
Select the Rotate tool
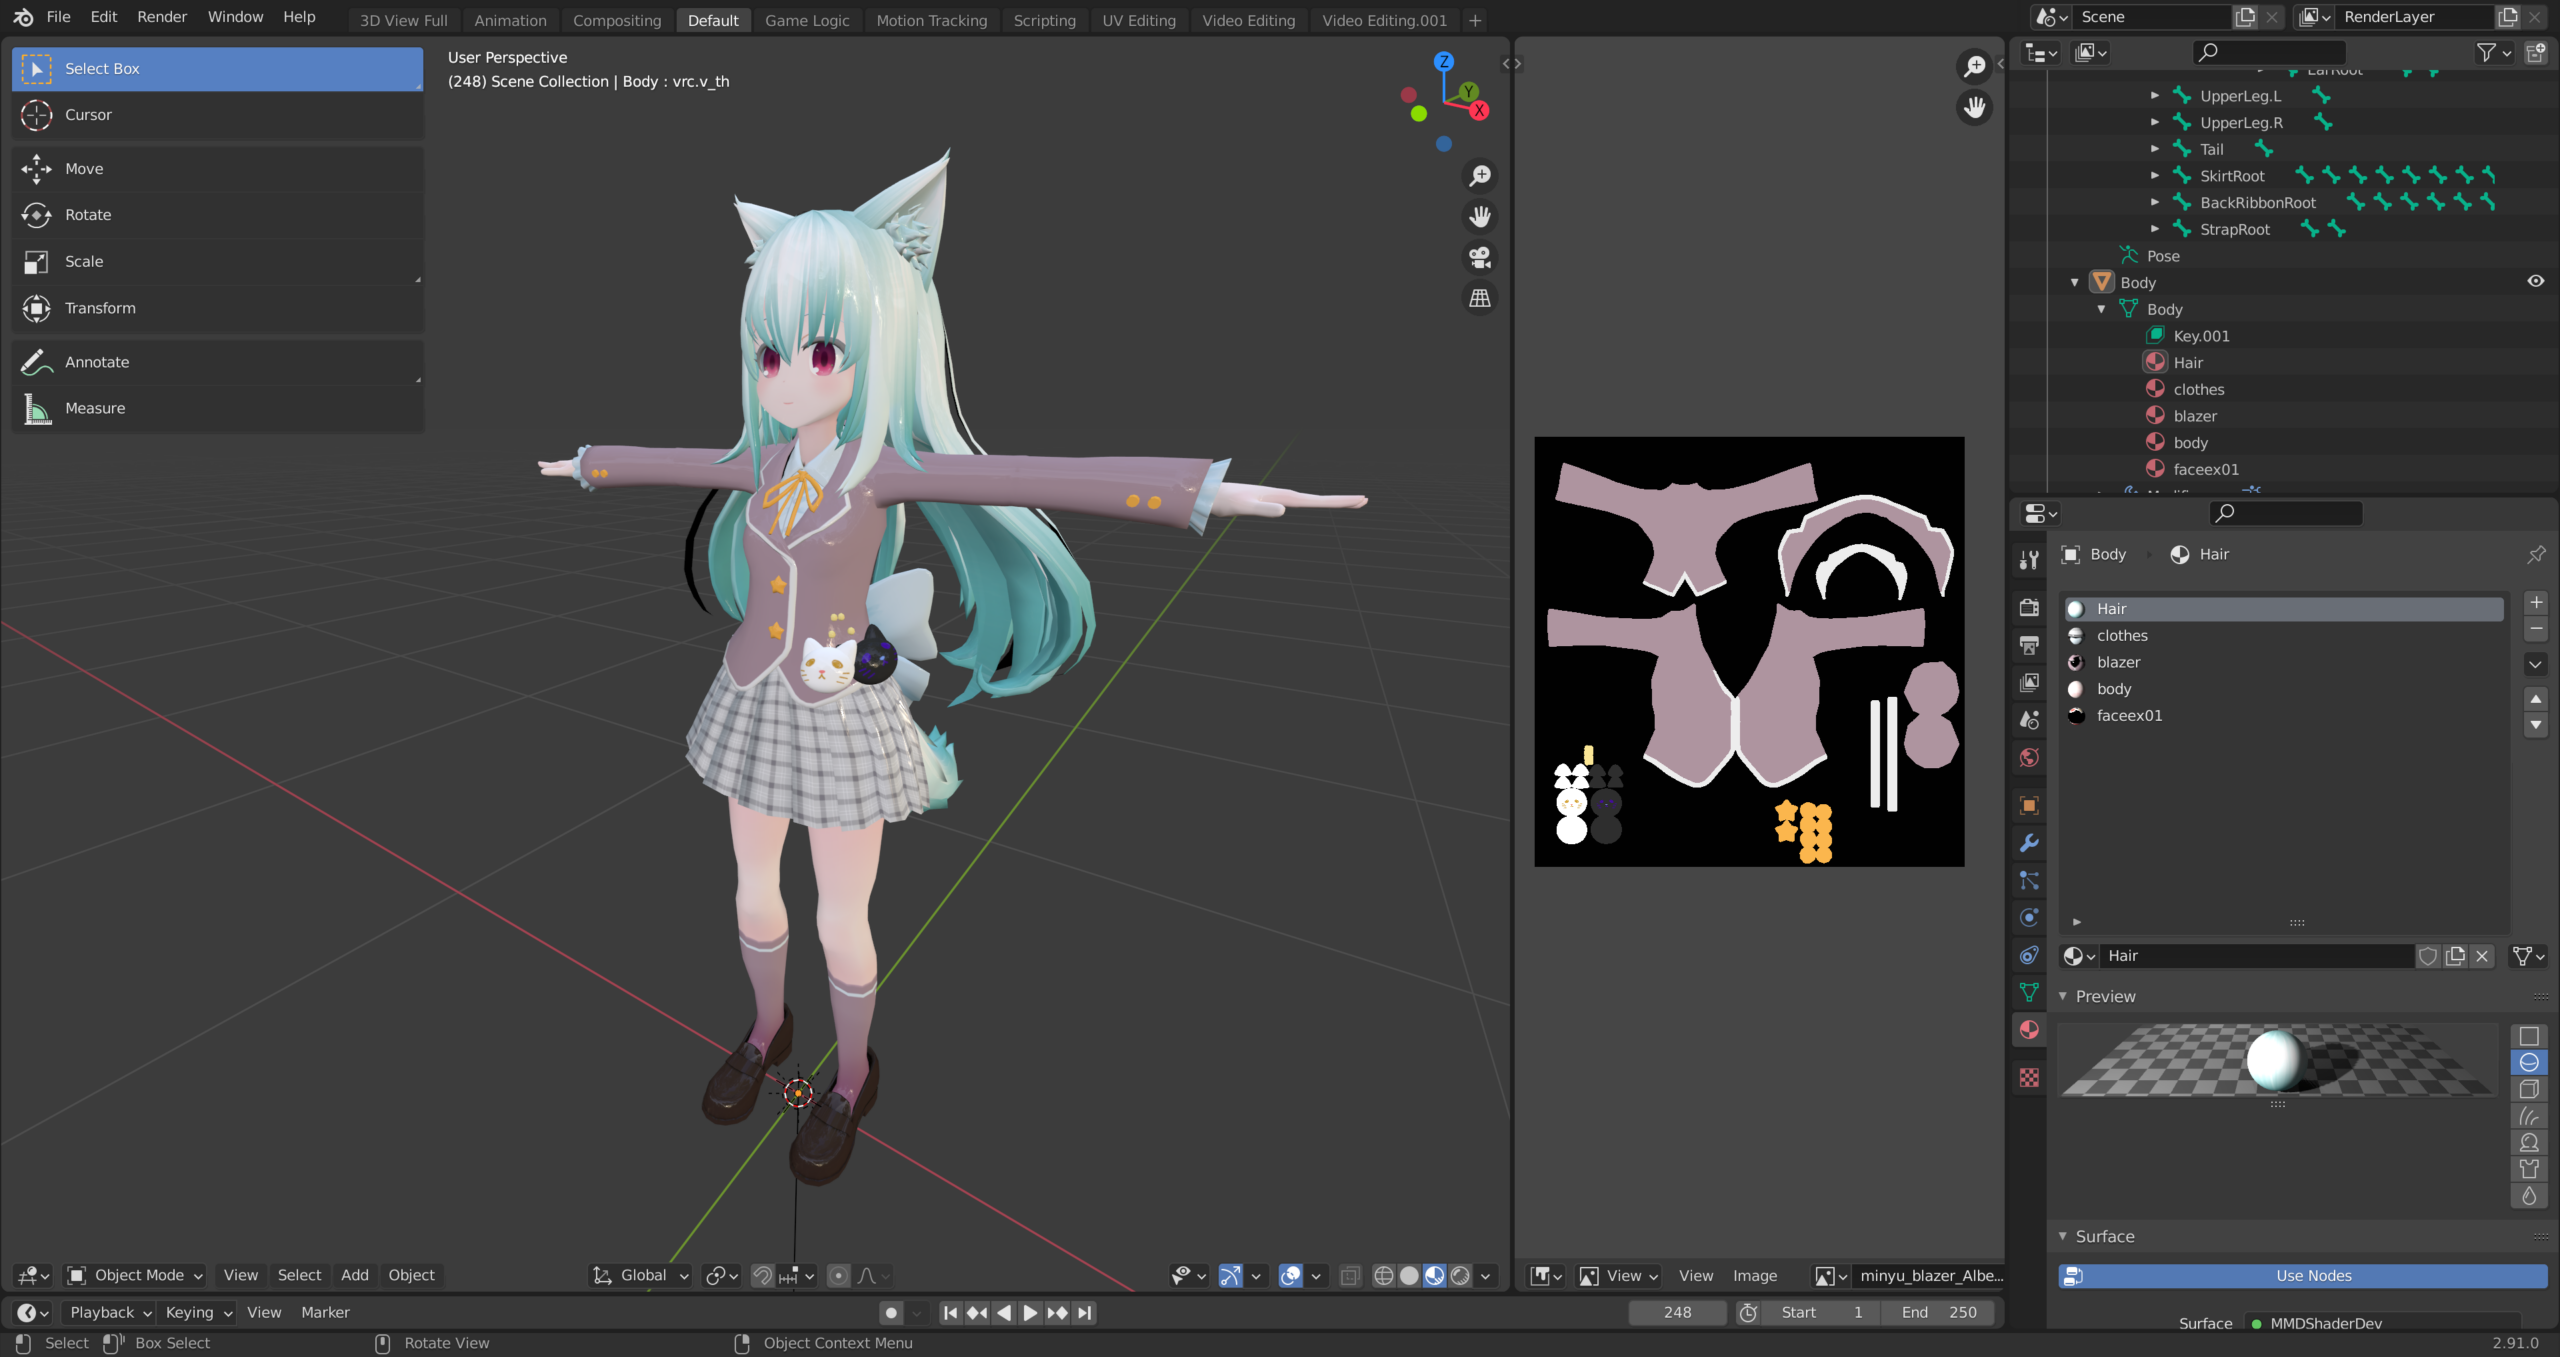pyautogui.click(x=217, y=215)
